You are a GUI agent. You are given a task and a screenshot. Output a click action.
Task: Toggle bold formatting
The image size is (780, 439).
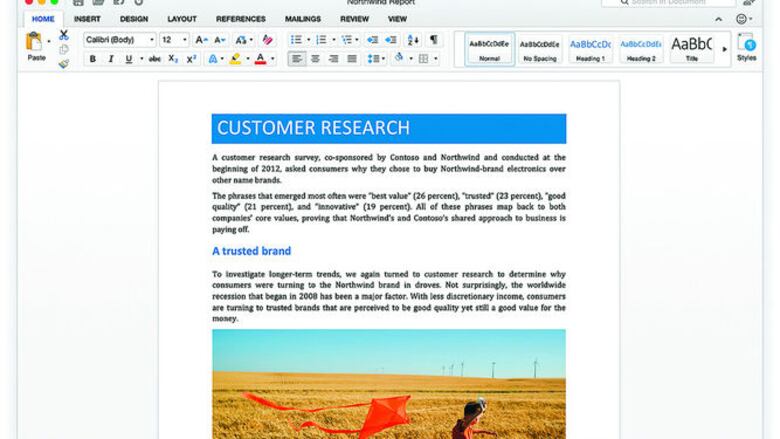pos(93,59)
